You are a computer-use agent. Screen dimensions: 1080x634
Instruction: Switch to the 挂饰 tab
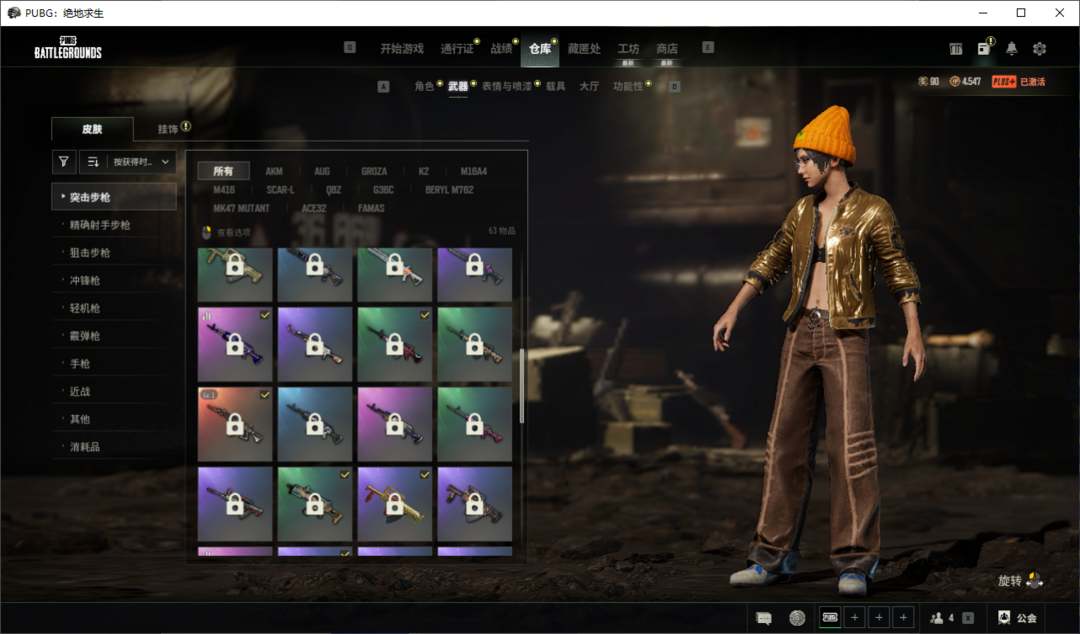[168, 129]
